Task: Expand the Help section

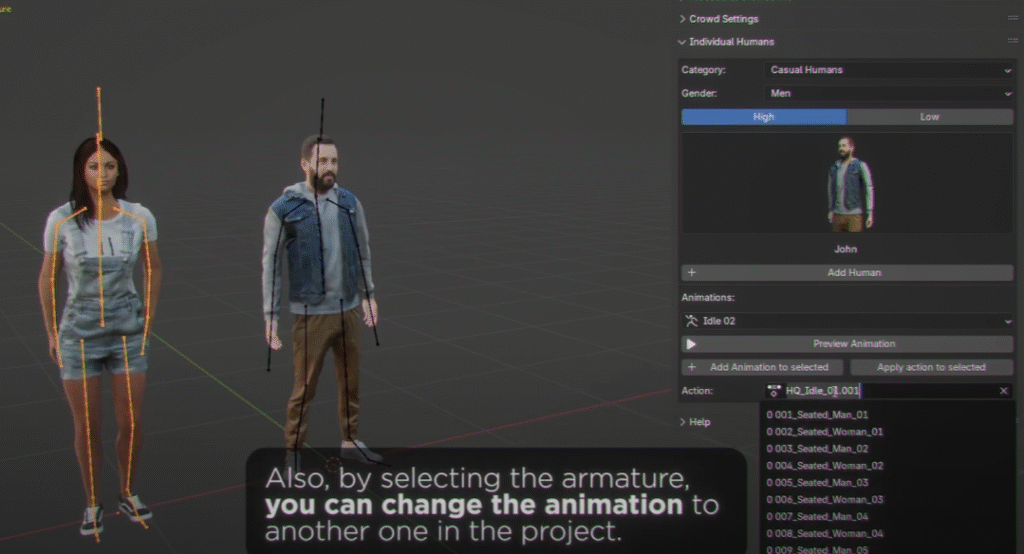Action: [x=695, y=422]
